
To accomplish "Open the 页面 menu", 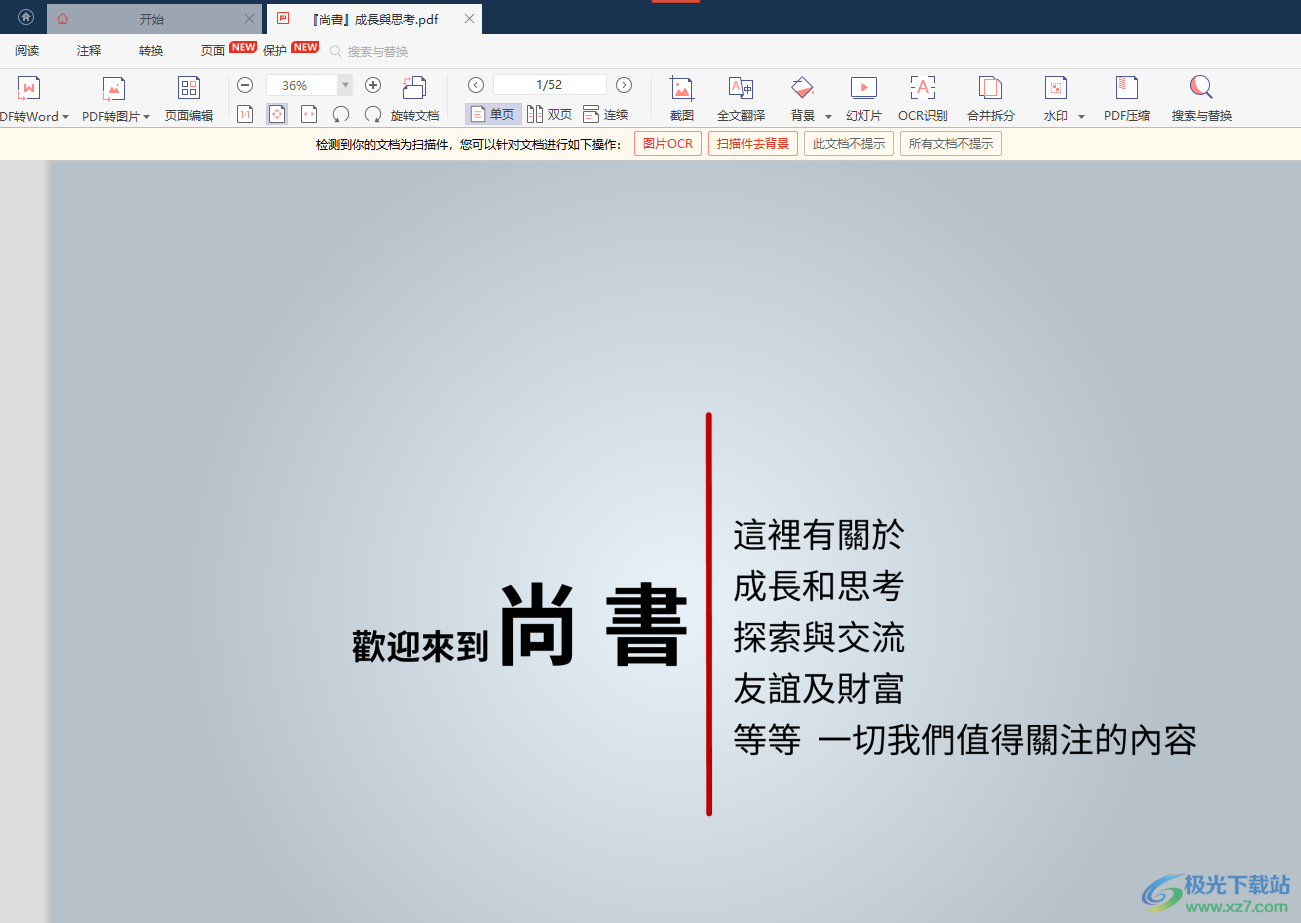I will click(x=213, y=51).
